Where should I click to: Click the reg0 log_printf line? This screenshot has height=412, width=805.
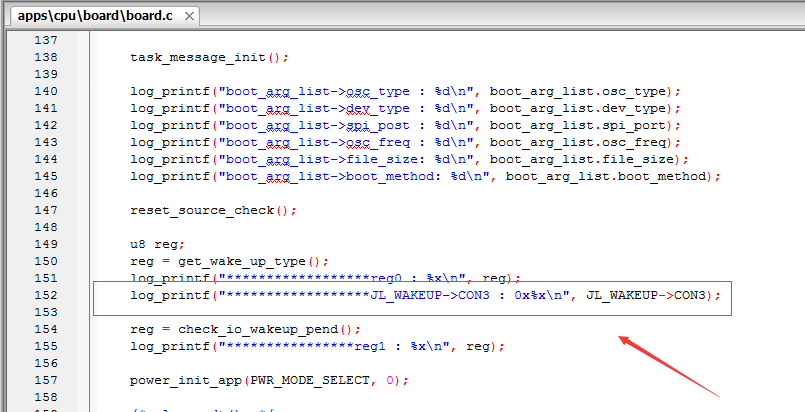[x=325, y=278]
